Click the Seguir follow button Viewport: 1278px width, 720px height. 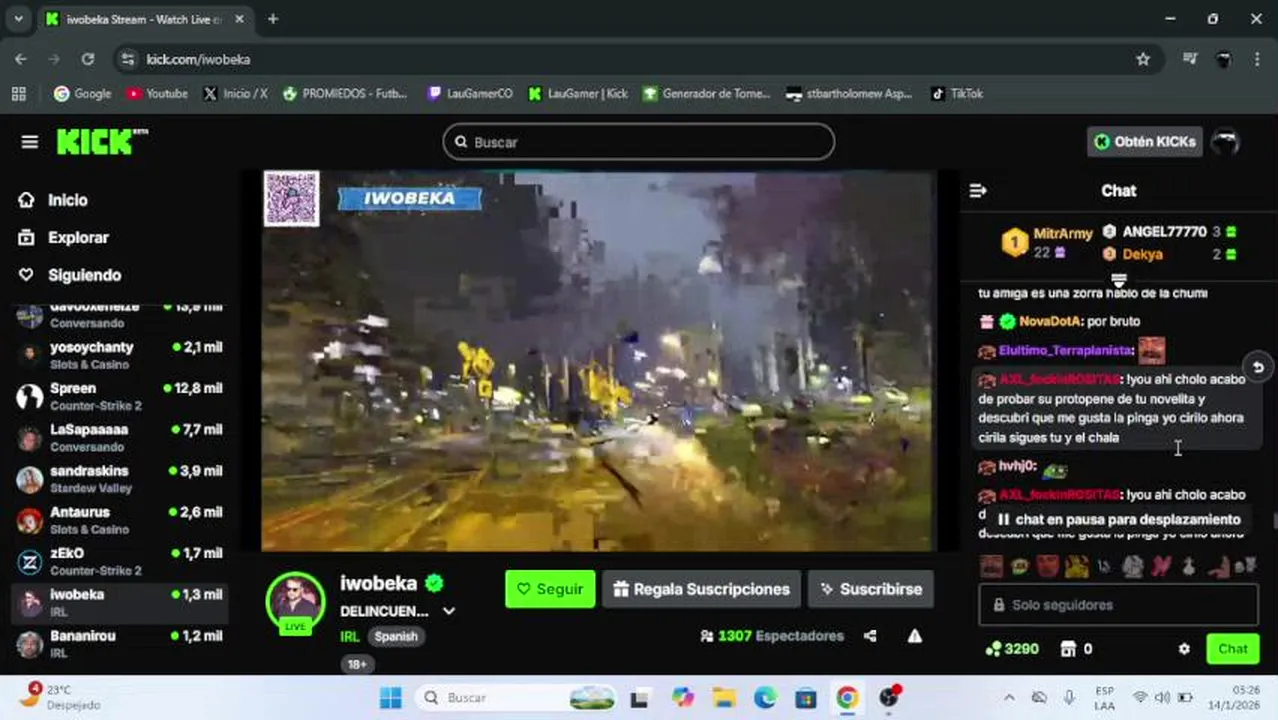click(x=550, y=589)
